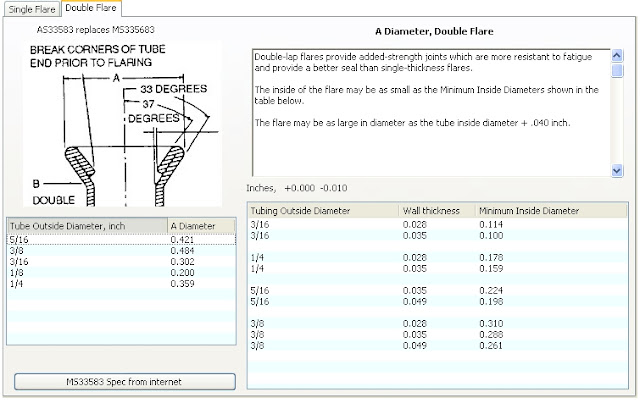Select the 3/16 row with 0.302
This screenshot has width=640, height=403.
coord(121,261)
